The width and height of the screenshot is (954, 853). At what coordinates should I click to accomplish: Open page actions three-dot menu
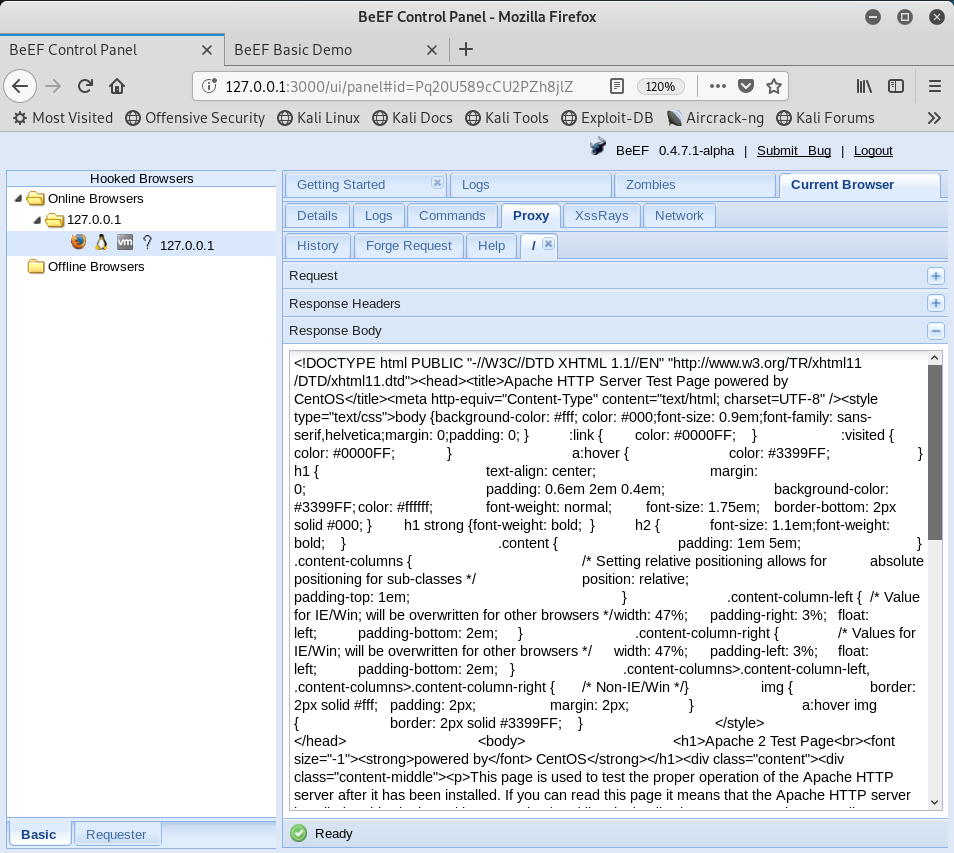pos(717,86)
